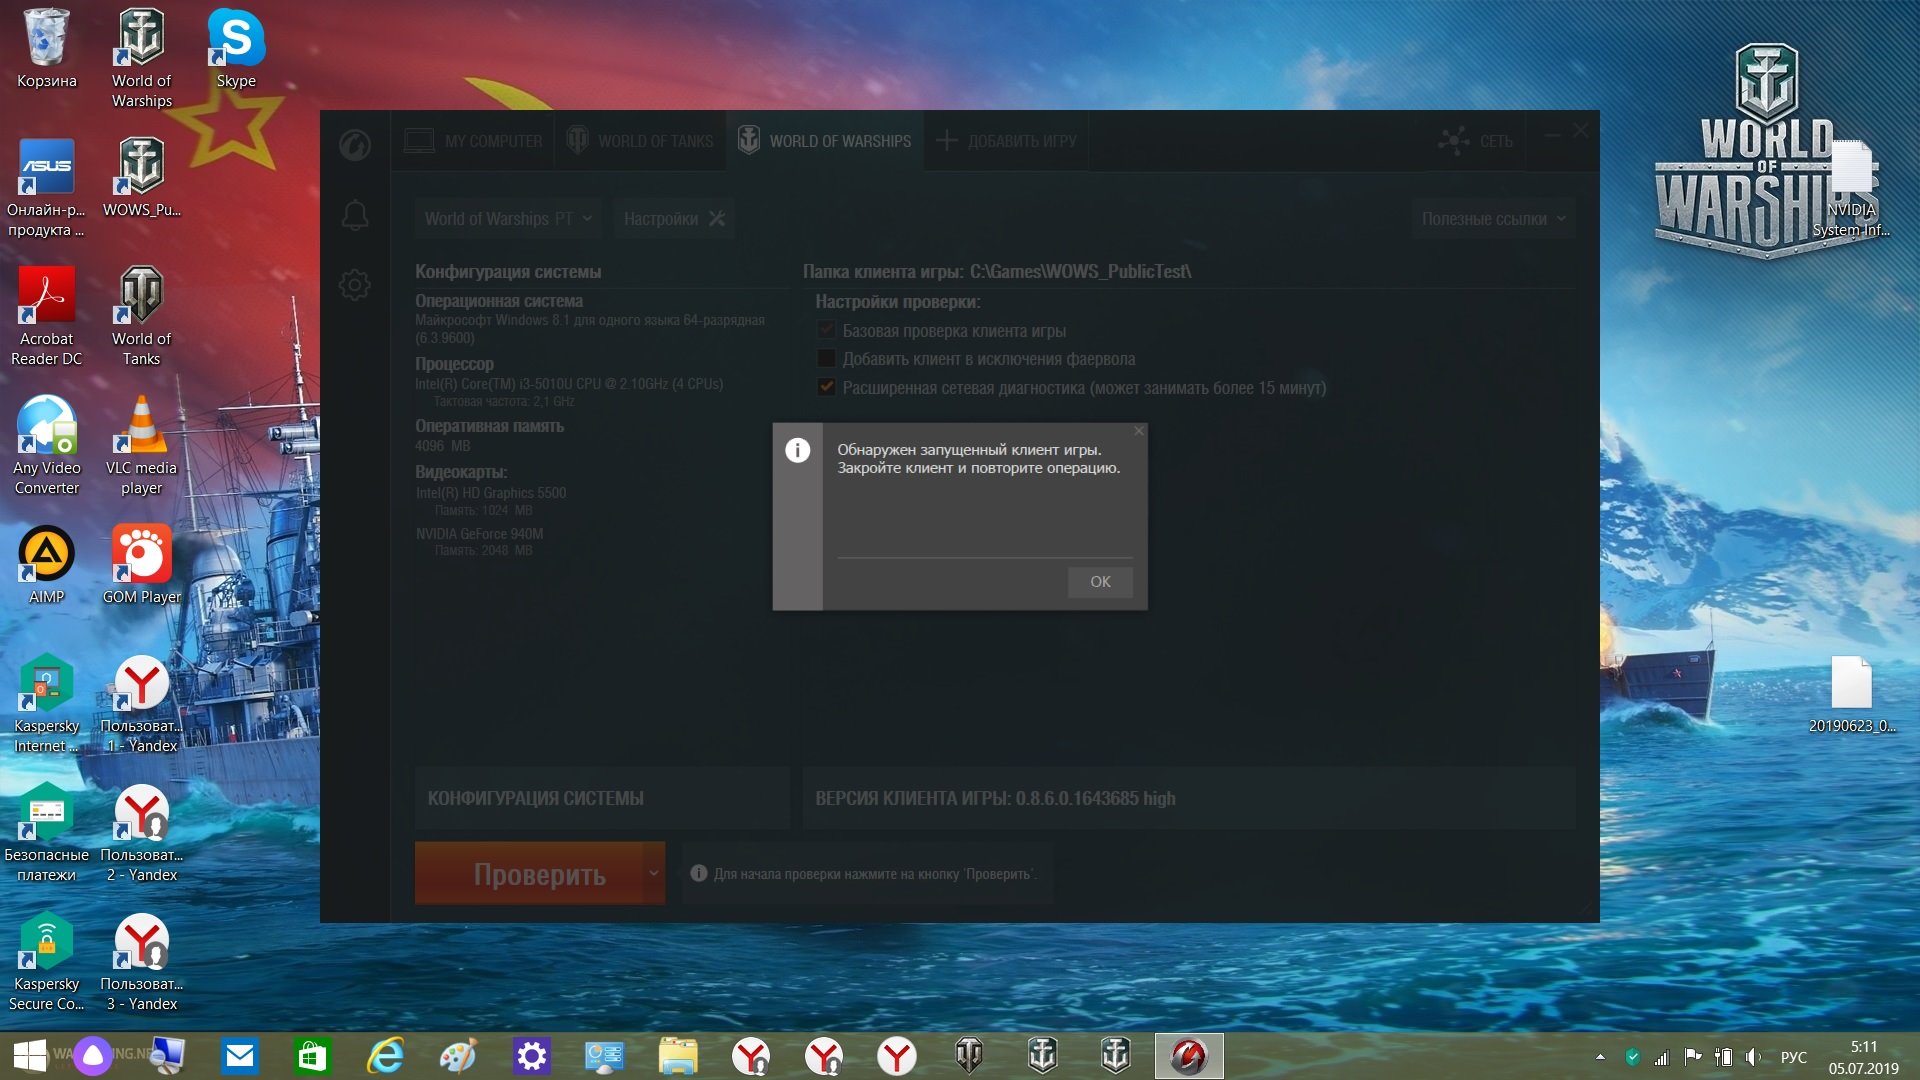Viewport: 1920px width, 1080px height.
Task: Select the Пользователь 3 - Yandex shortcut
Action: 141,962
